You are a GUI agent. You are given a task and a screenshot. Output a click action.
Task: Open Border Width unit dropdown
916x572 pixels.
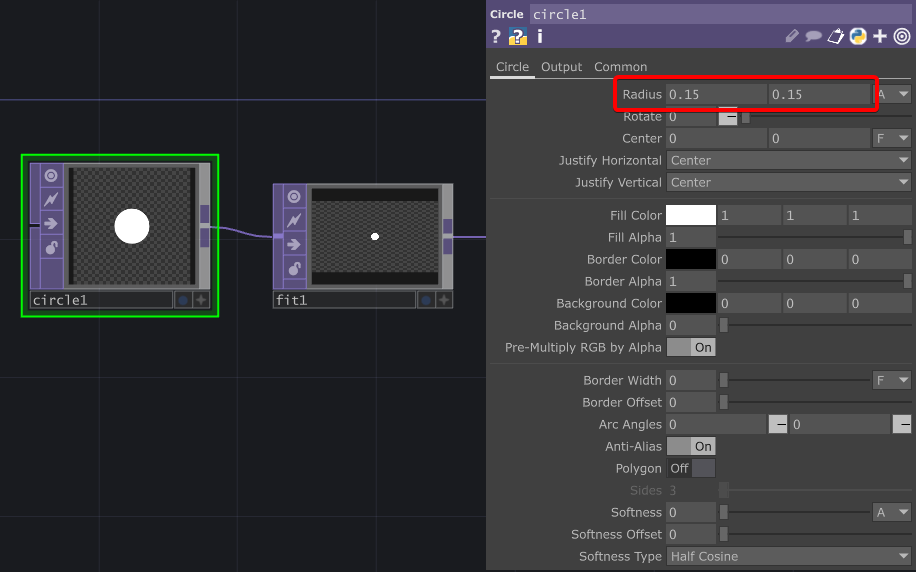[892, 380]
